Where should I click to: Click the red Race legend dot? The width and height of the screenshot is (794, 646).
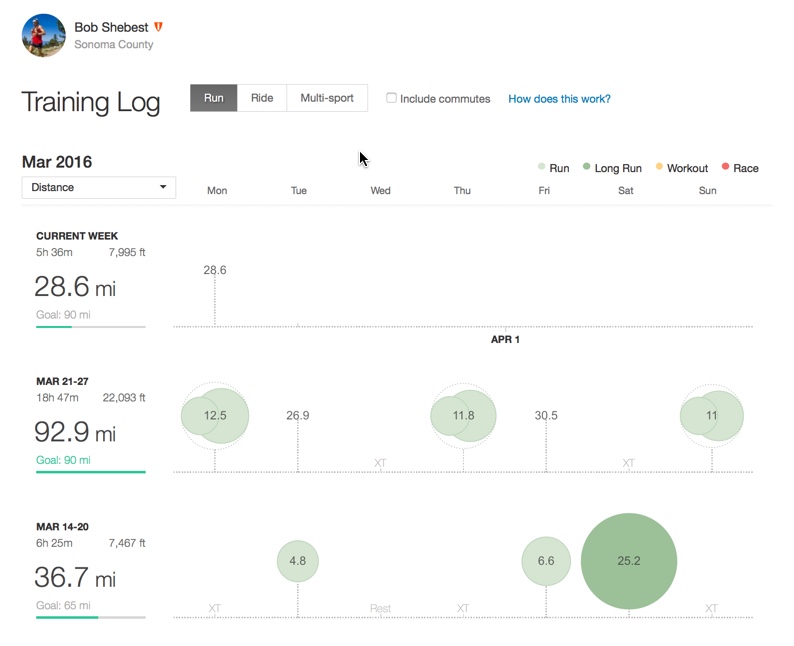725,167
